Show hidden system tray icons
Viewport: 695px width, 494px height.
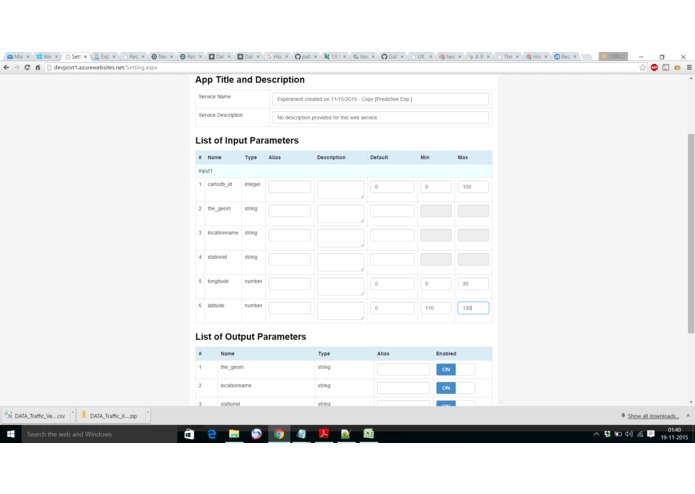tap(596, 434)
